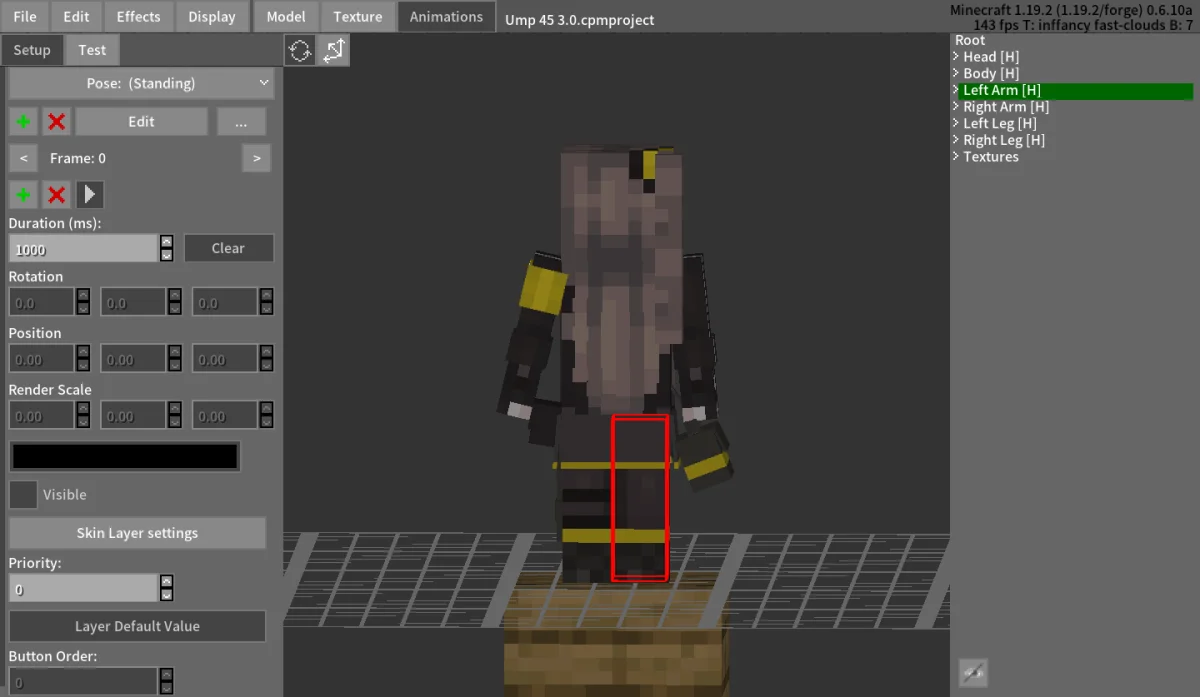Expand the Left Arm [H] node
Screen dimensions: 1200x697
coord(957,90)
